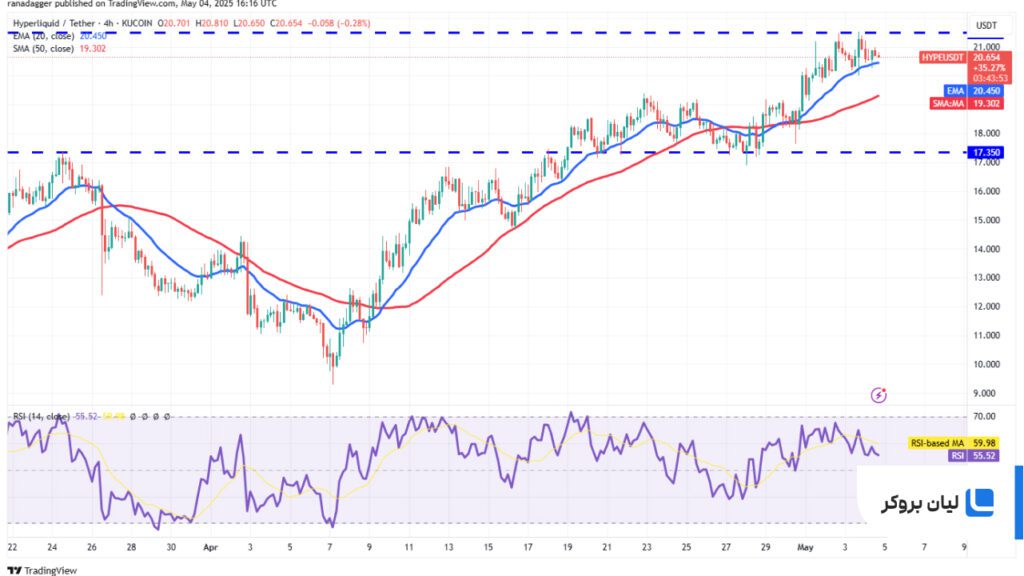Click the +35.27% change in HYPEUSDT label
Screen dimensions: 1024x576
pos(989,68)
